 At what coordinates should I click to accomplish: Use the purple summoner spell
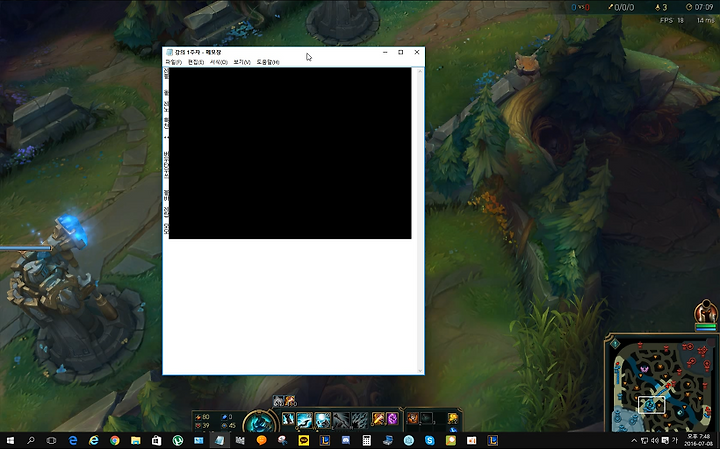(392, 418)
